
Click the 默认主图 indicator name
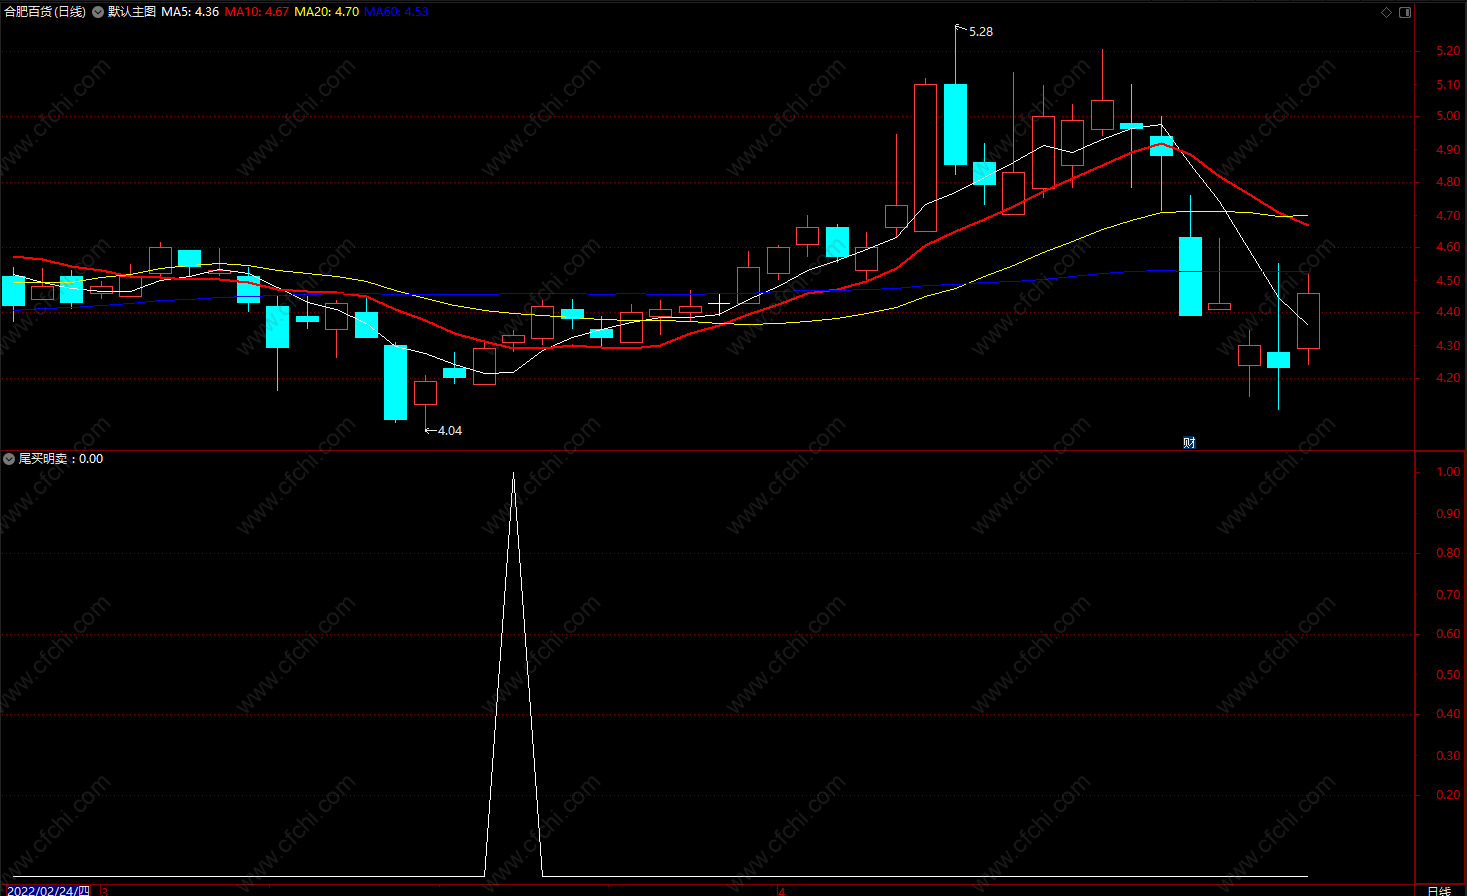coord(132,12)
